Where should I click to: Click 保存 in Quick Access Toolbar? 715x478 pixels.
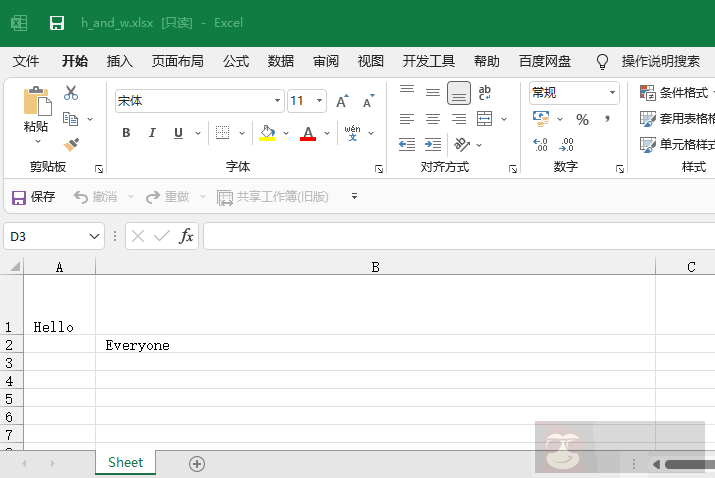(x=33, y=197)
